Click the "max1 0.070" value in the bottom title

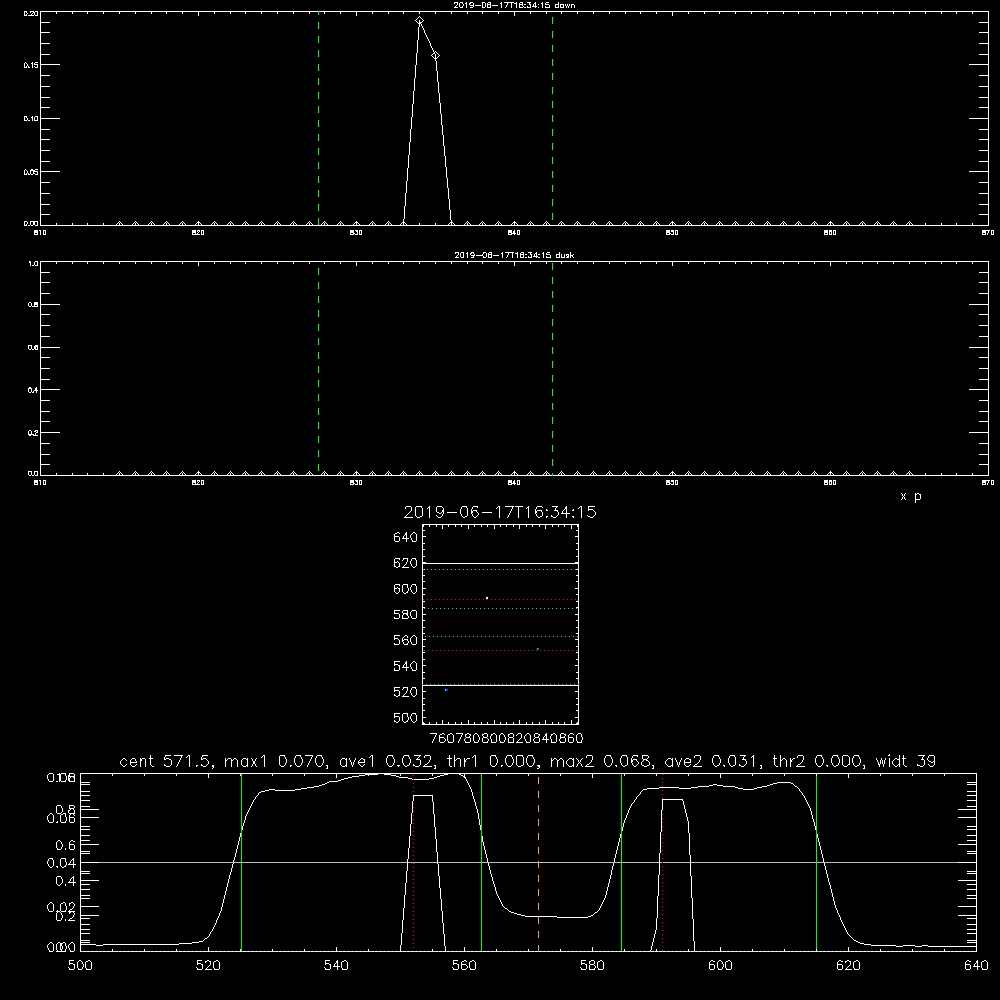276,761
